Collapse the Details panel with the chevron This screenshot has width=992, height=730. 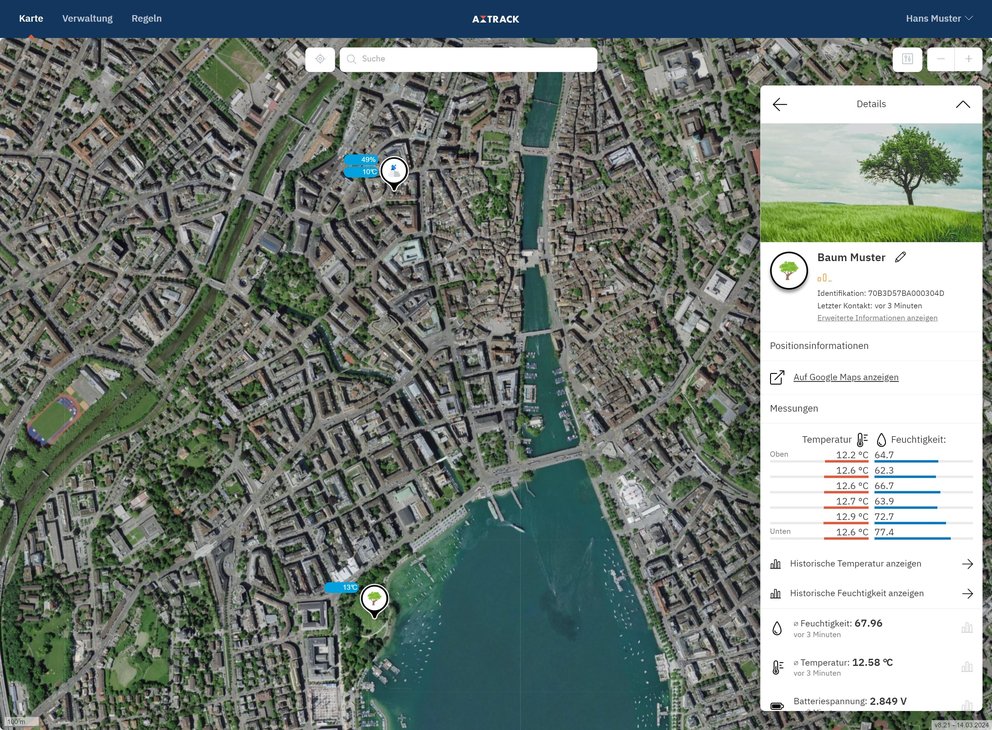[x=963, y=103]
